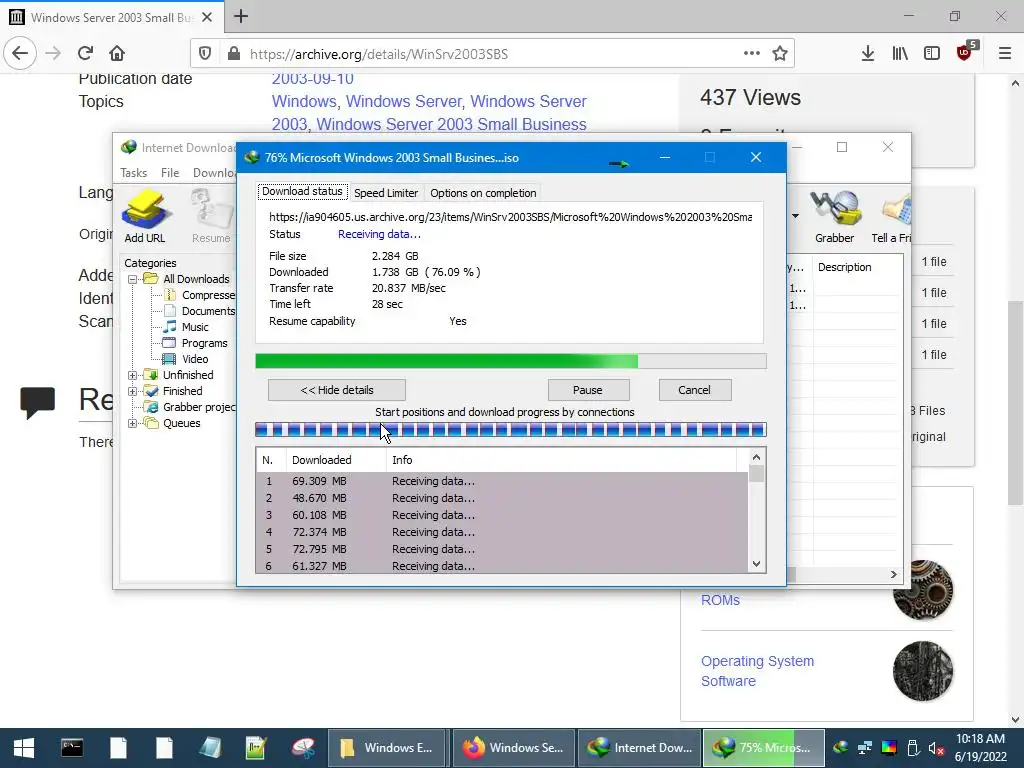Open Windows Explorer taskbar button

[387, 748]
